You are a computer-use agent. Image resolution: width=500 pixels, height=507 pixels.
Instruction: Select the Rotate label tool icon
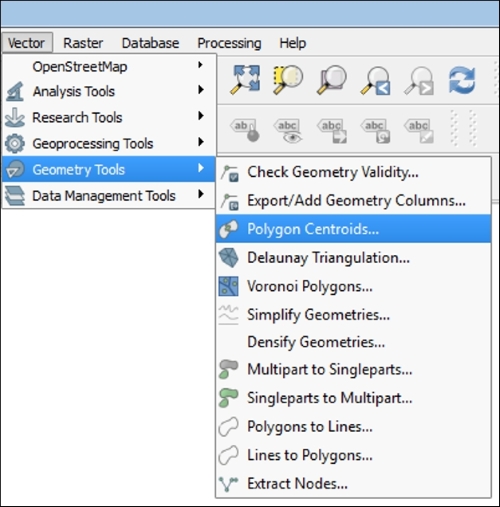point(375,131)
